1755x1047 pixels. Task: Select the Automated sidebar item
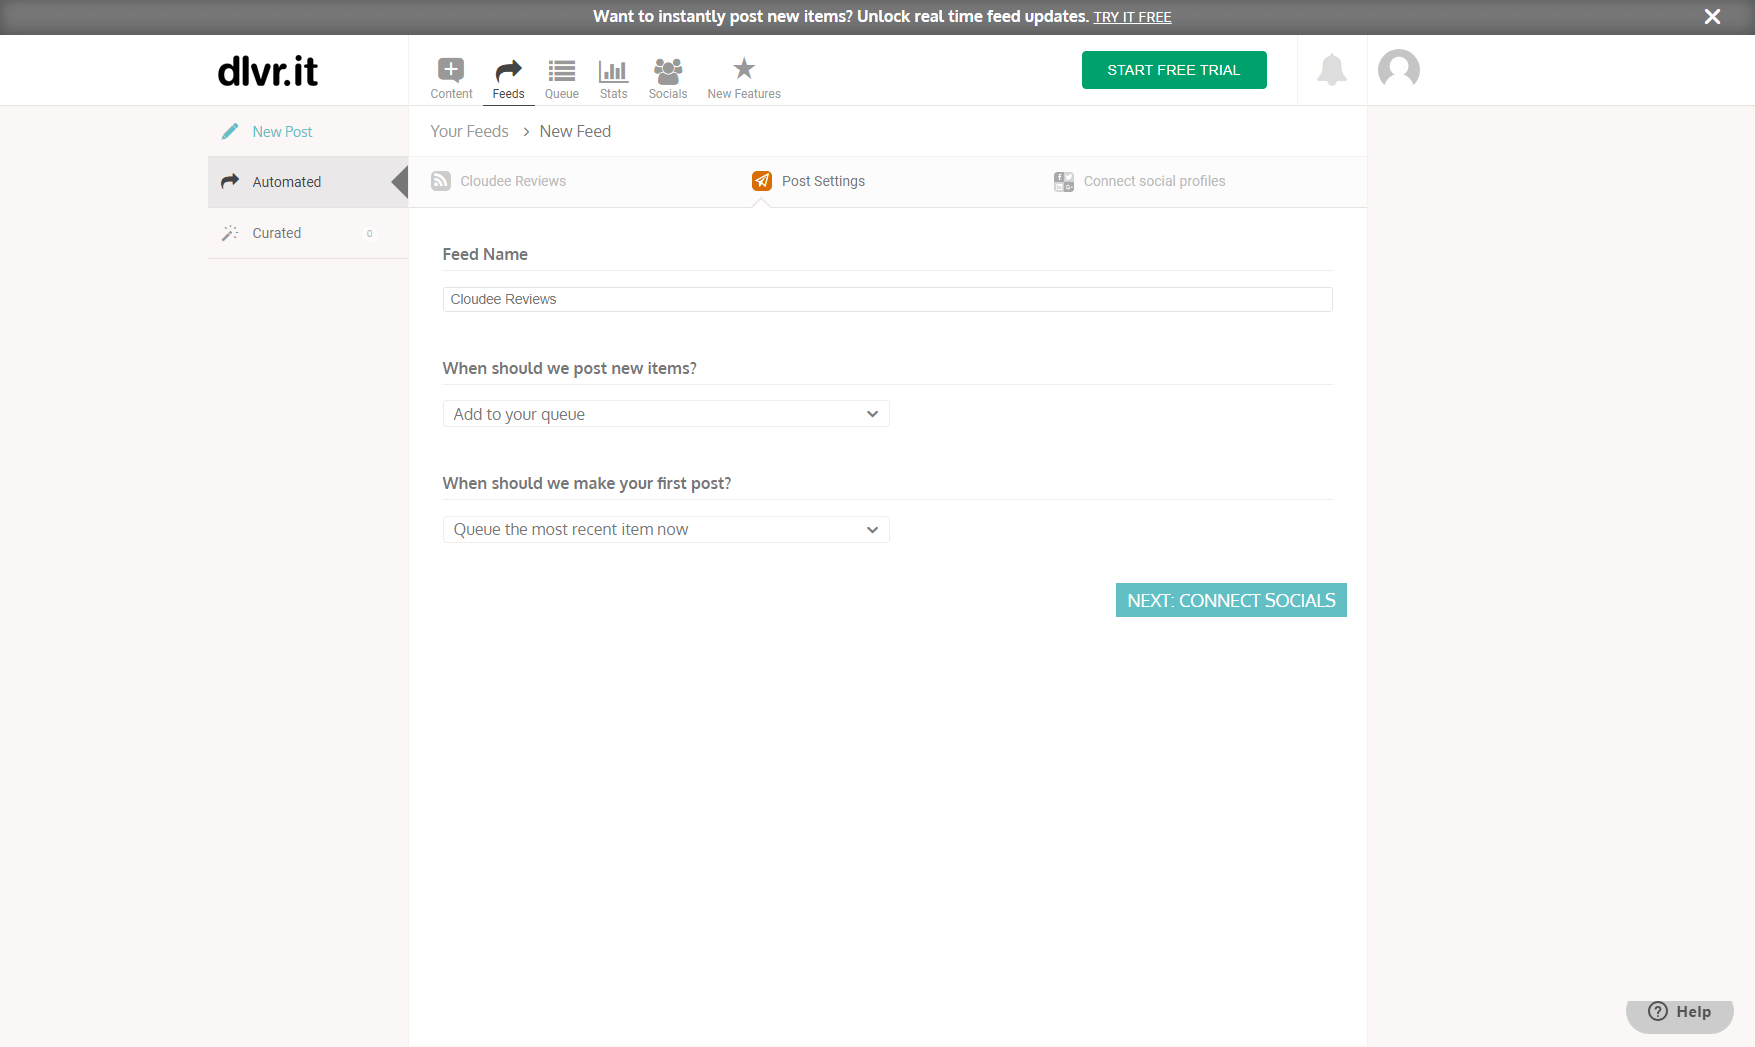[287, 182]
